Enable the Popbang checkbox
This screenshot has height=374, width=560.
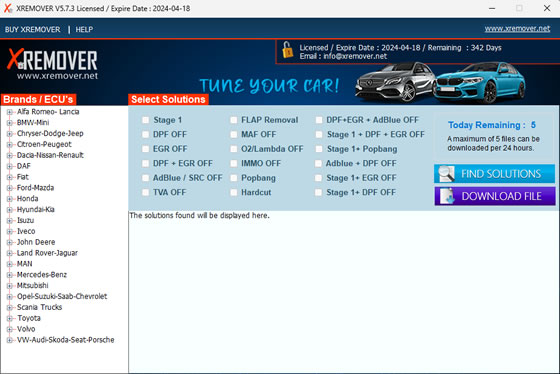234,178
